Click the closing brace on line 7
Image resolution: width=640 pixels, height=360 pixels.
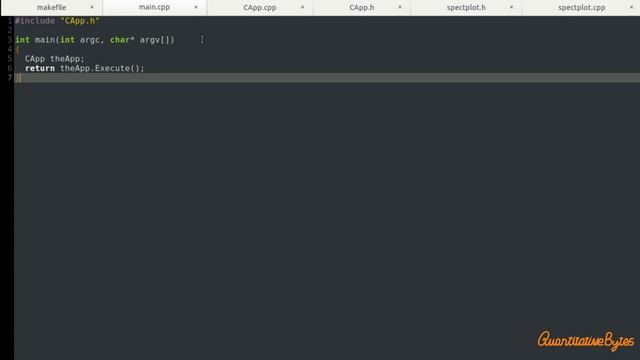pos(18,78)
